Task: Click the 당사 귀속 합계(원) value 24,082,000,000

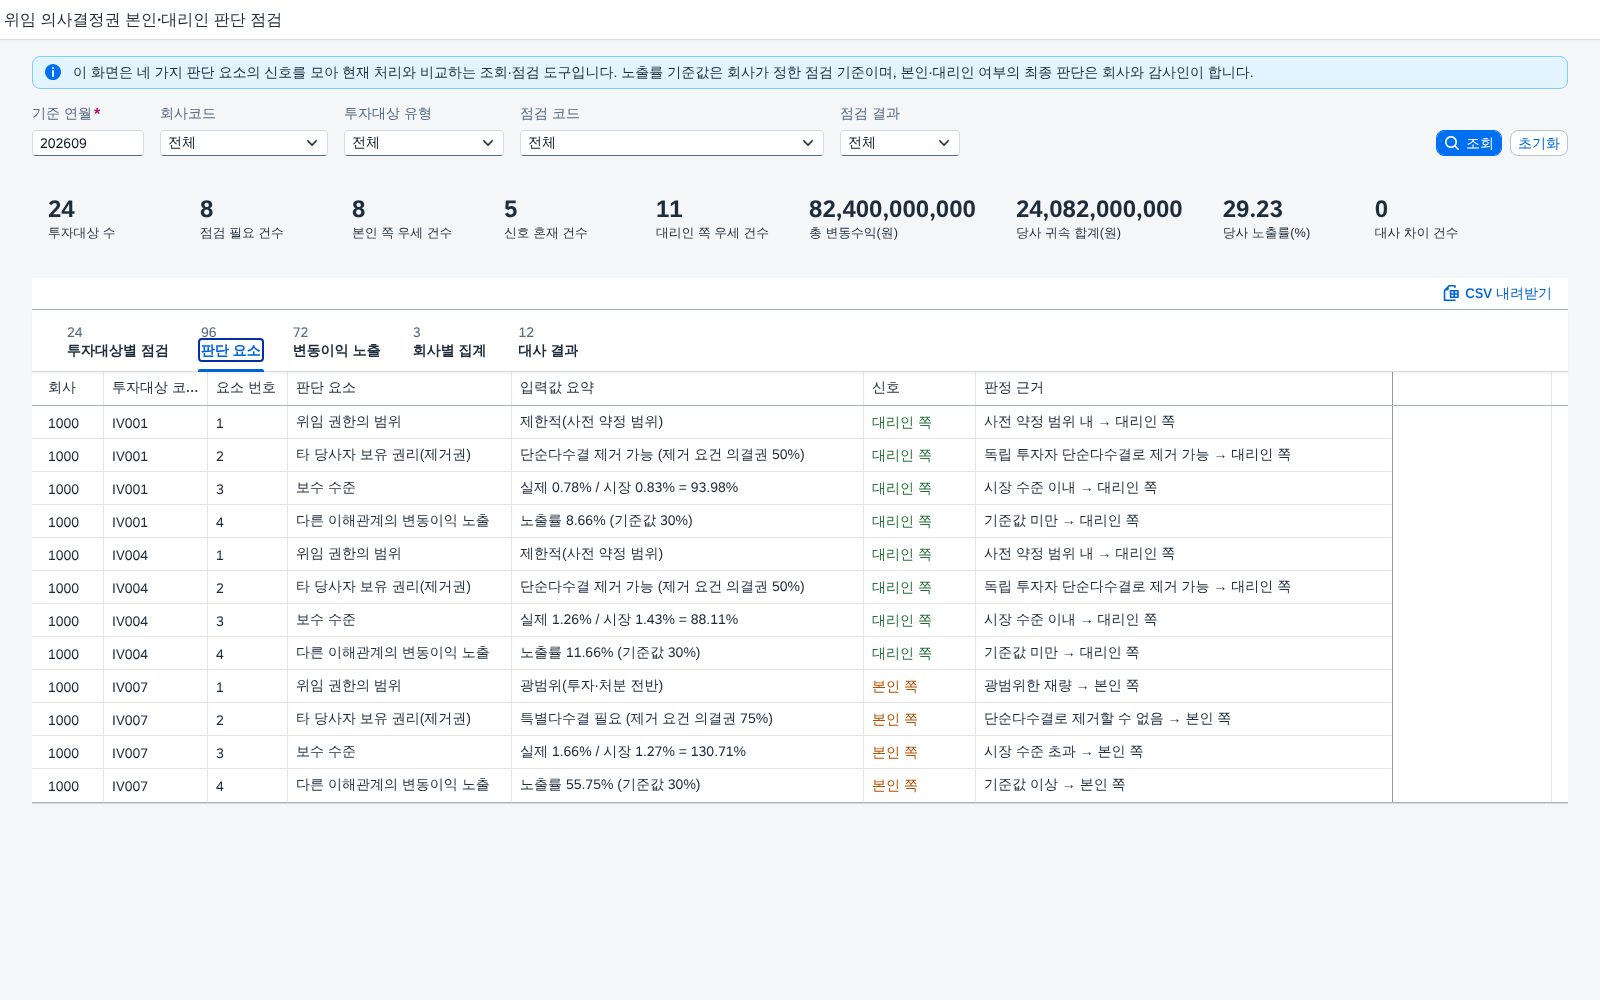Action: pyautogui.click(x=1099, y=209)
